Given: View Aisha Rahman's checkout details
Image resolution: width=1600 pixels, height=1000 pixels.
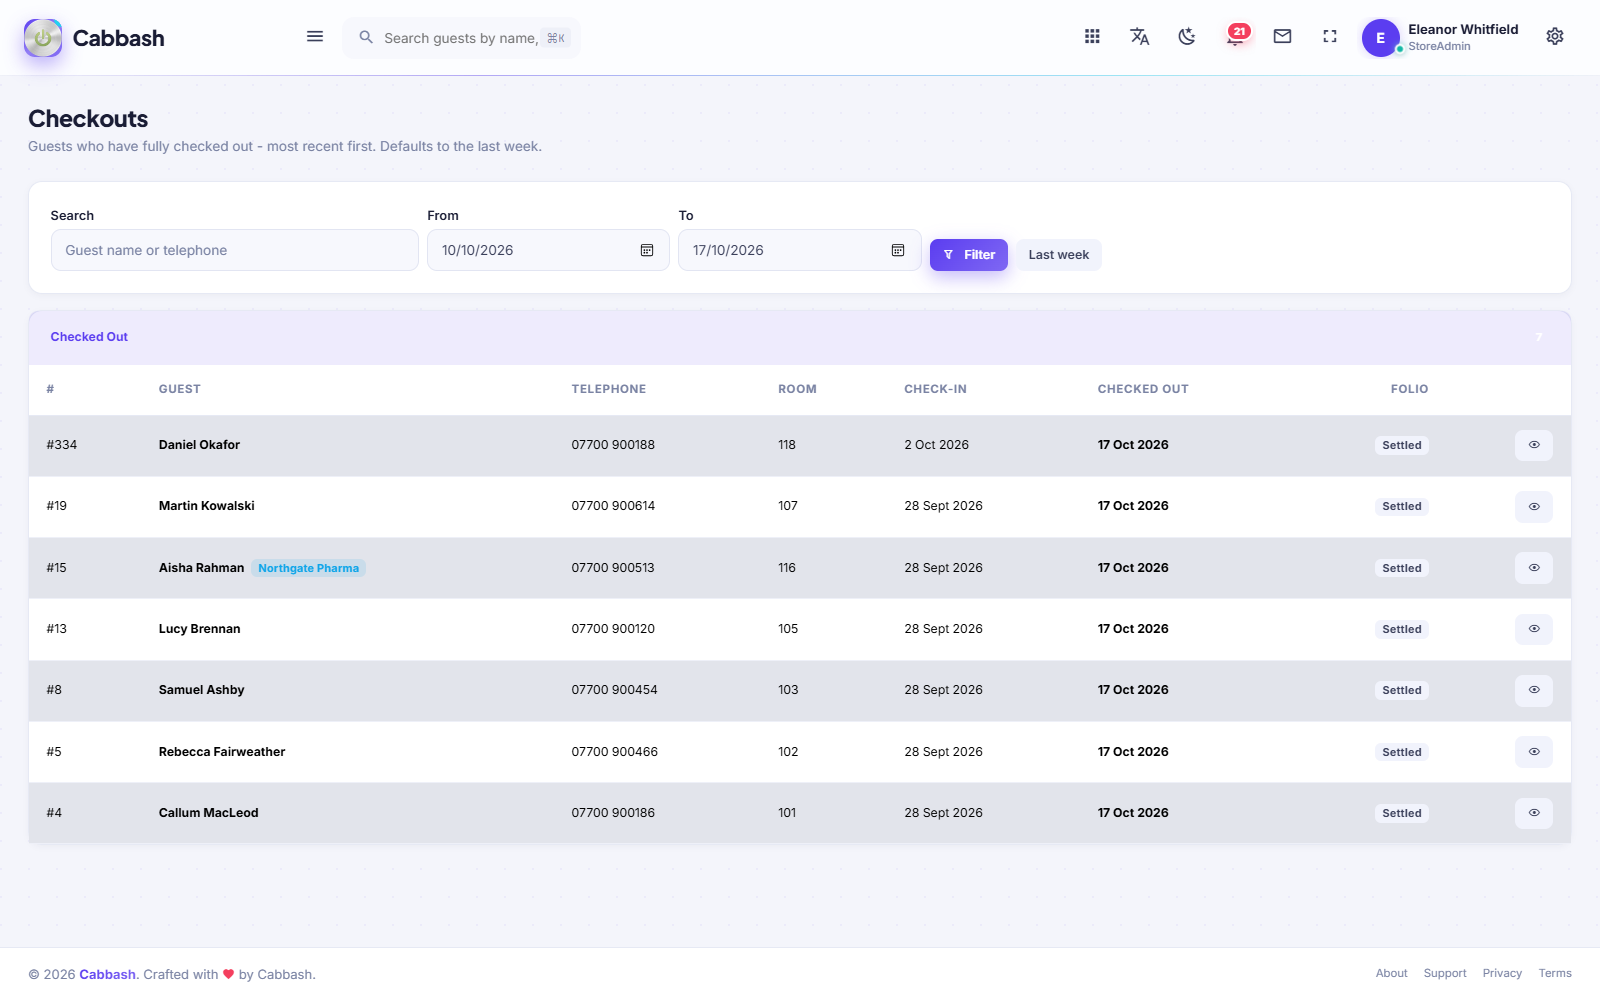Looking at the screenshot, I should (1534, 568).
